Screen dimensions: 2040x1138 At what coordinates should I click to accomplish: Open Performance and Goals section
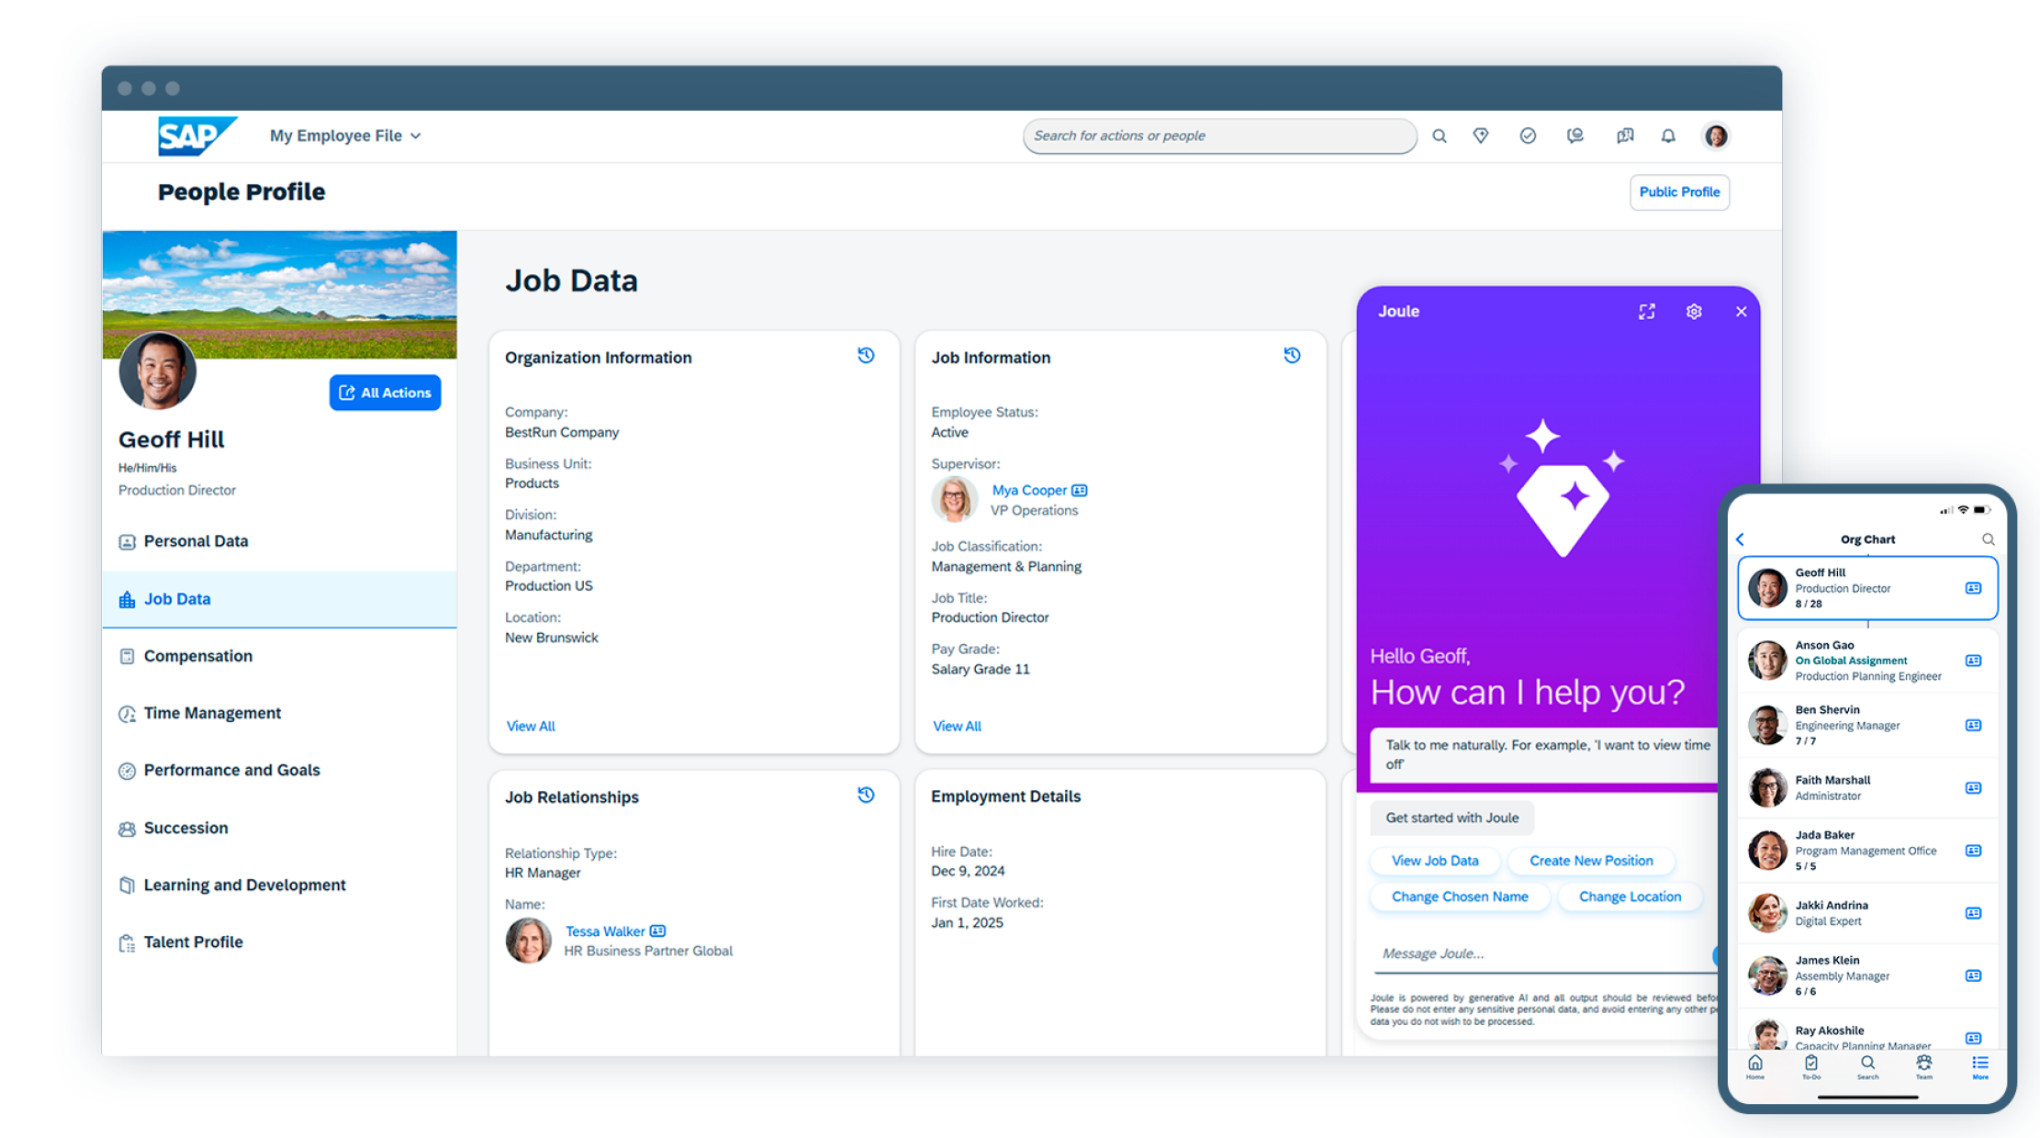[x=279, y=770]
